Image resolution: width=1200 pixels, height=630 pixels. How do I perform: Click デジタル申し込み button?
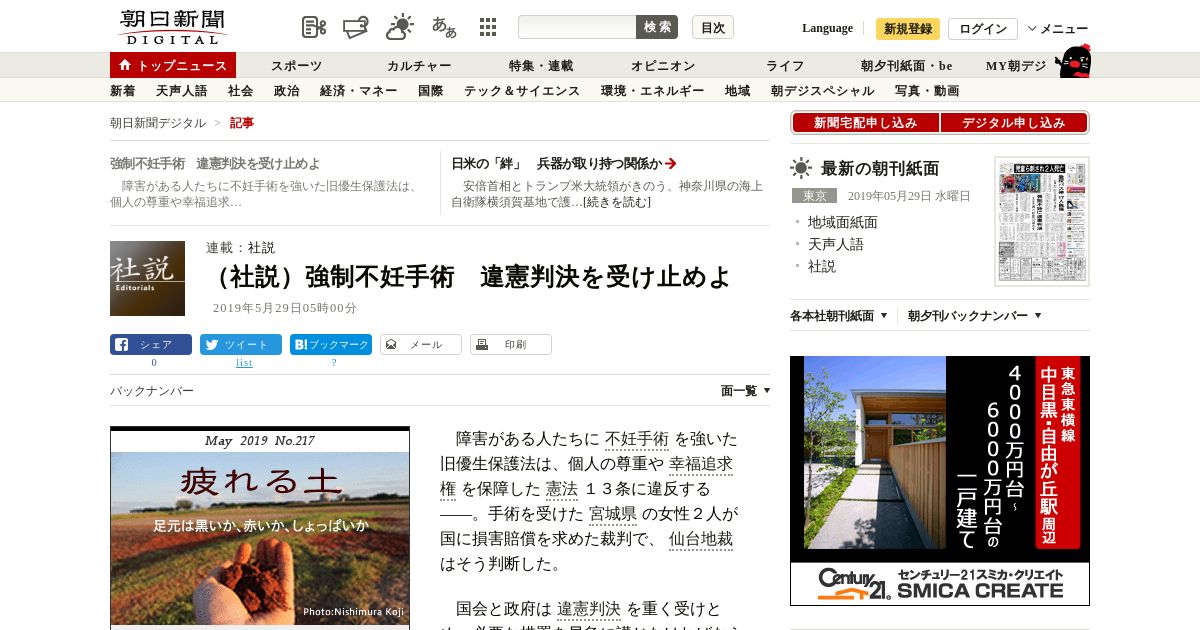point(1013,123)
